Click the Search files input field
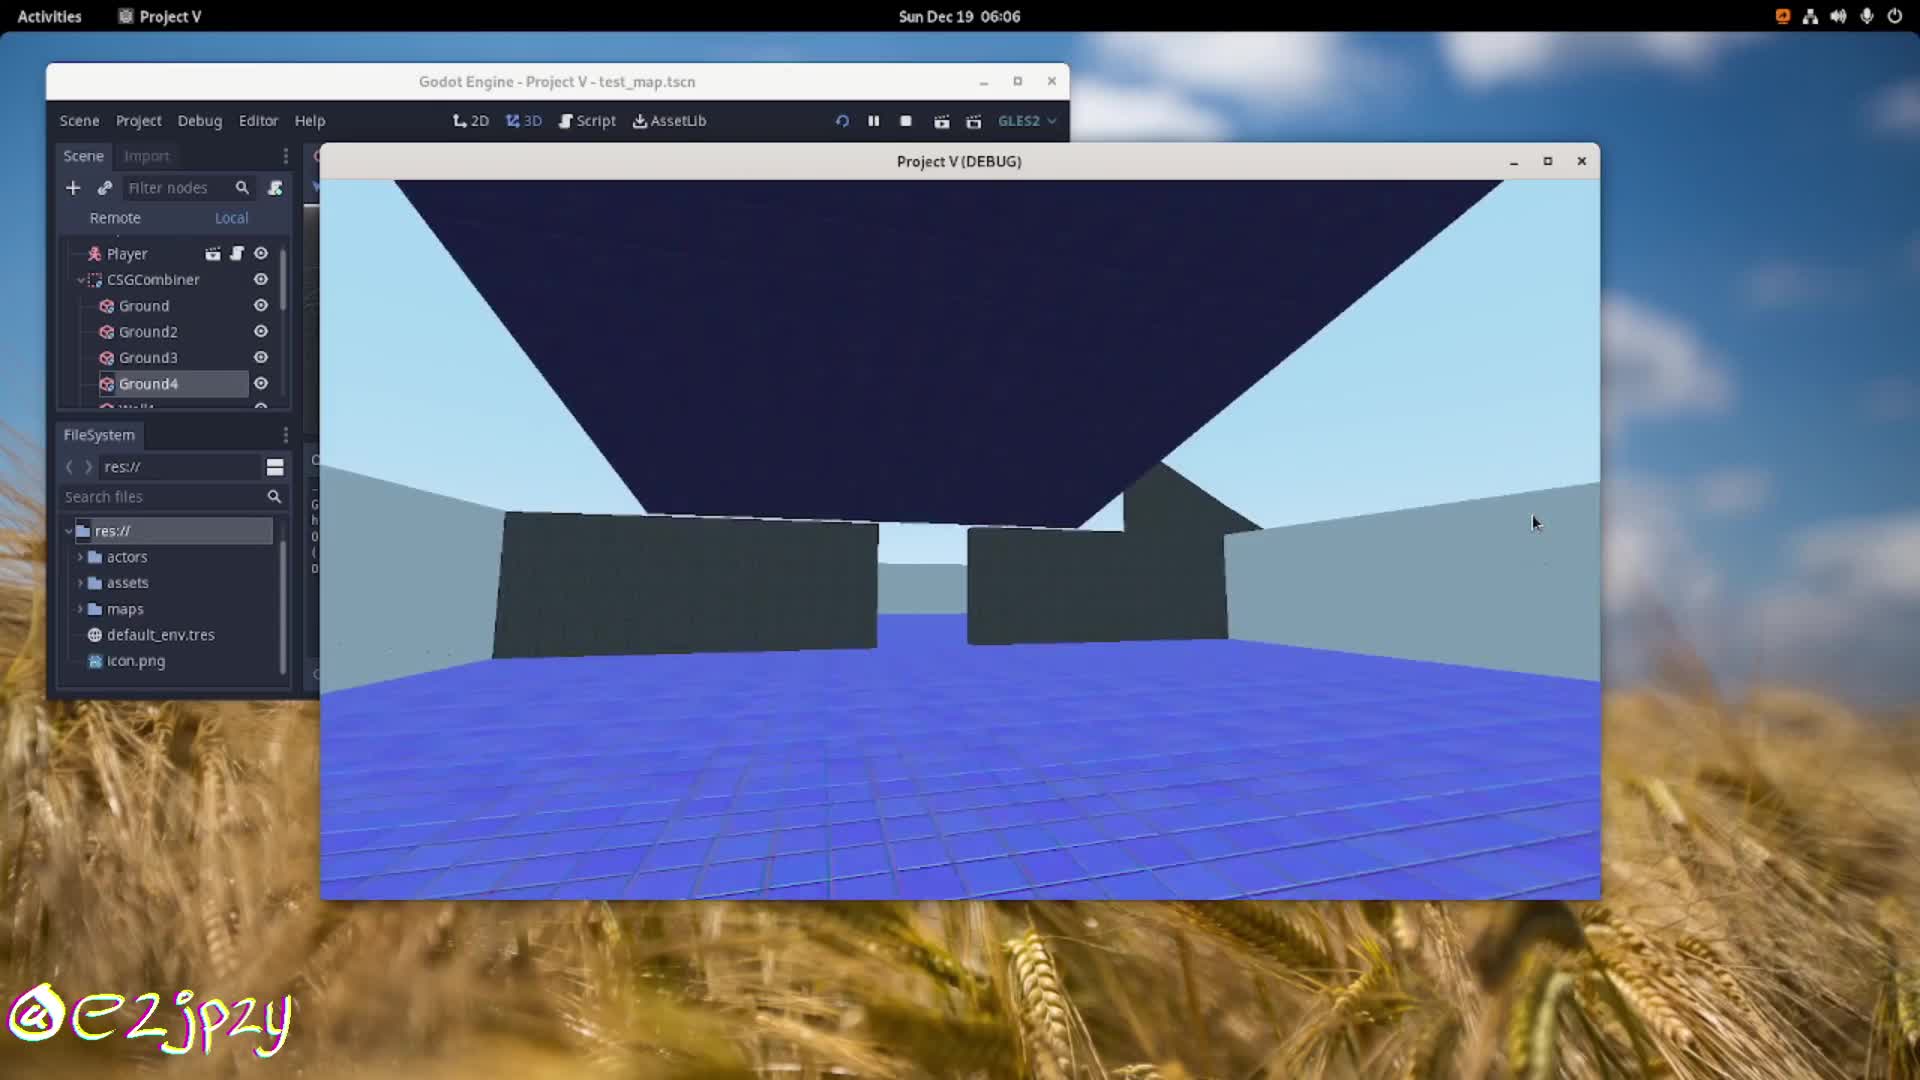This screenshot has width=1920, height=1080. tap(160, 496)
